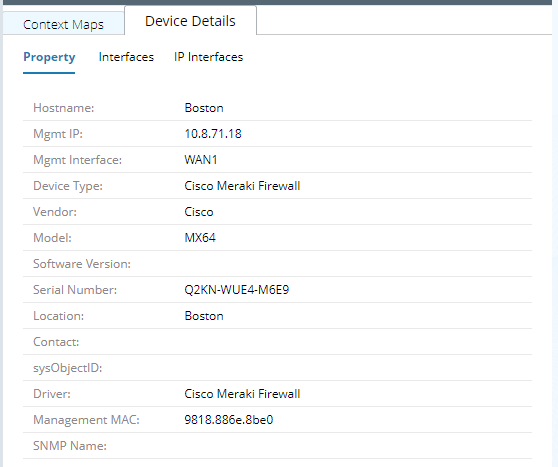Click the Mgmt Interface value WAN1
The image size is (558, 467).
pos(201,160)
